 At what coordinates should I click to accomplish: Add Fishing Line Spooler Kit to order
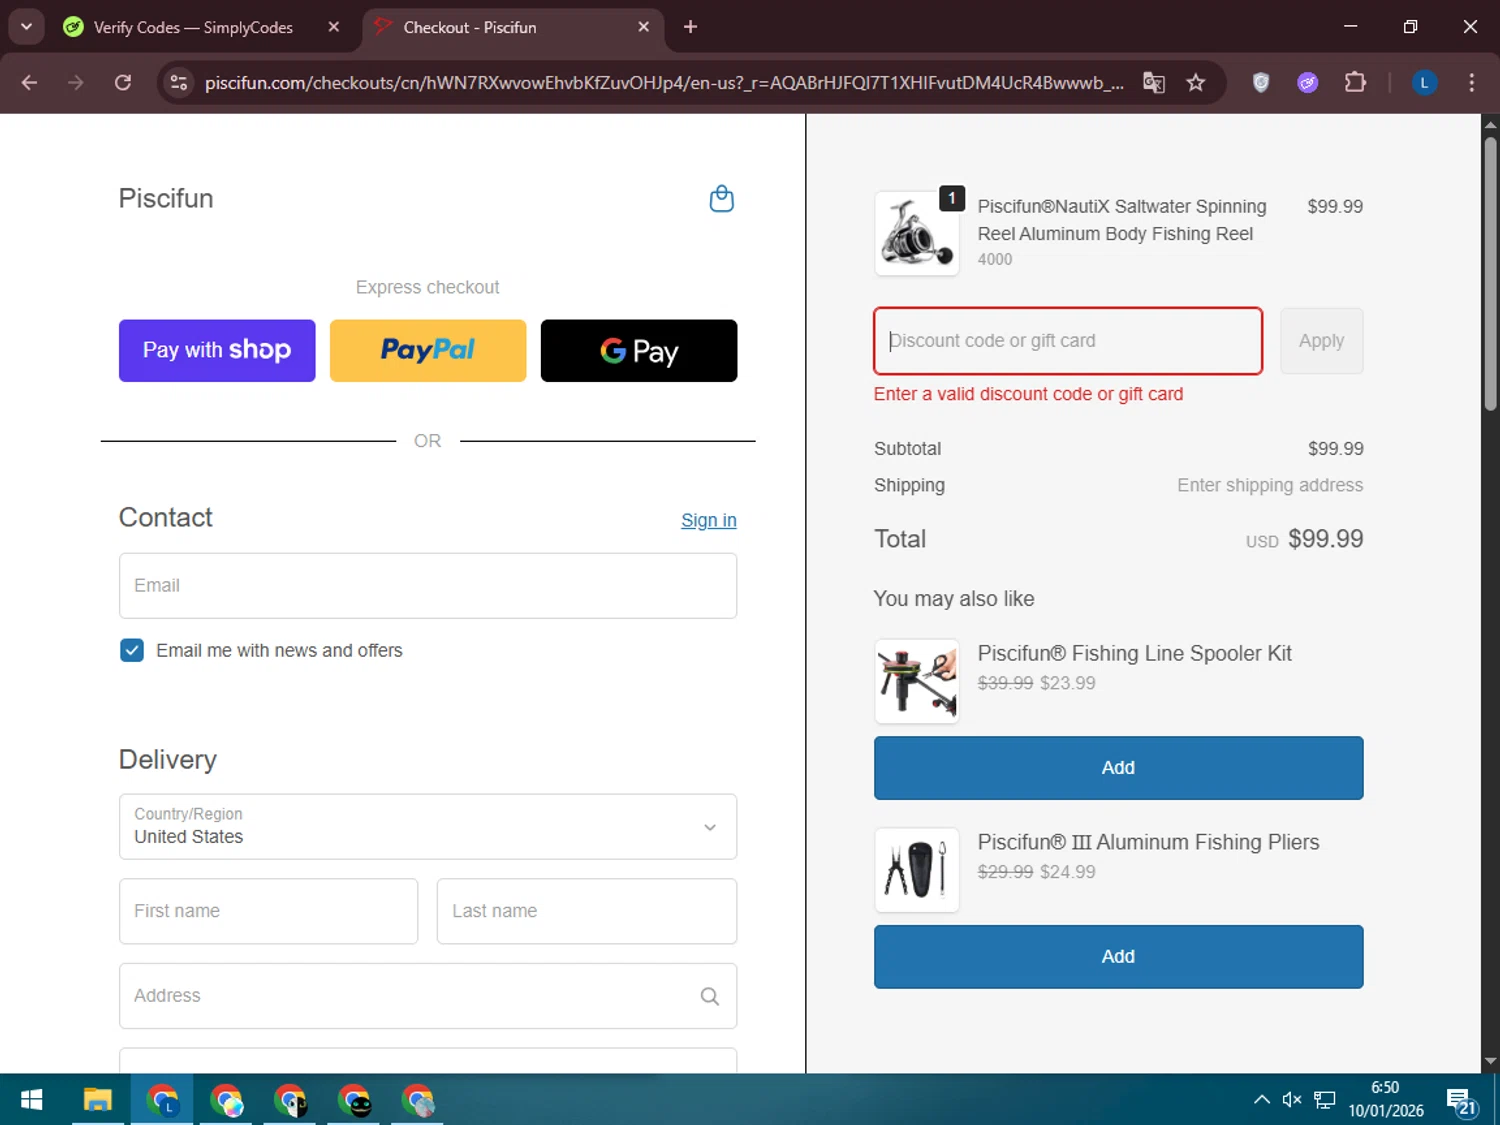1118,768
